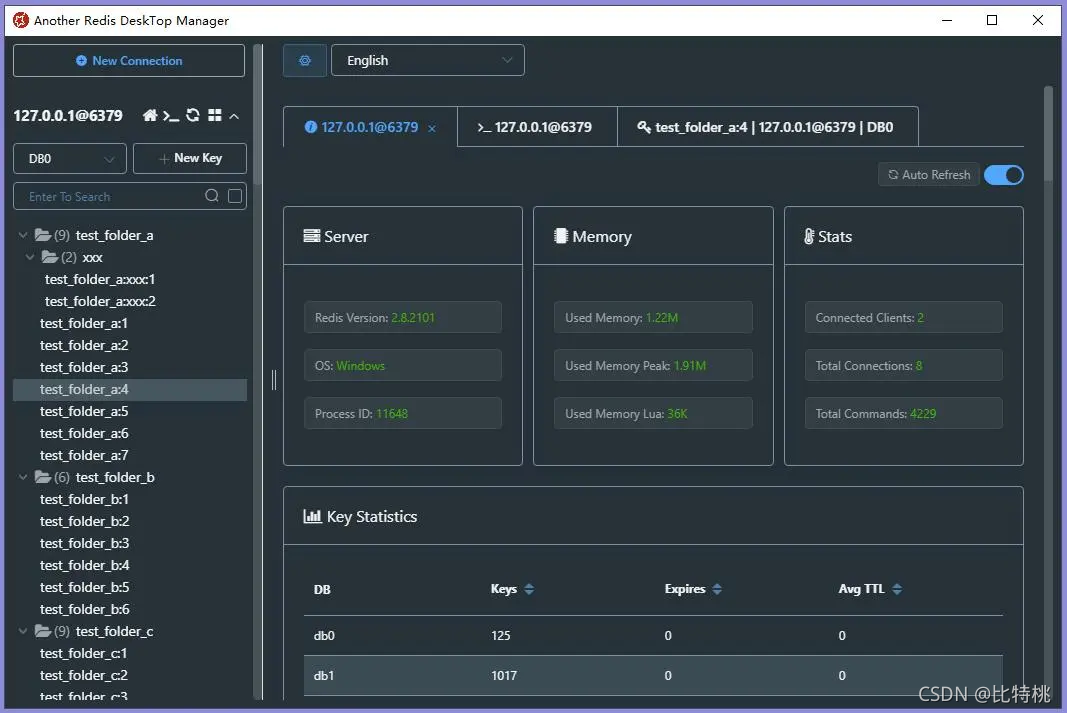Toggle the Auto Refresh switch
1067x713 pixels.
click(1004, 175)
